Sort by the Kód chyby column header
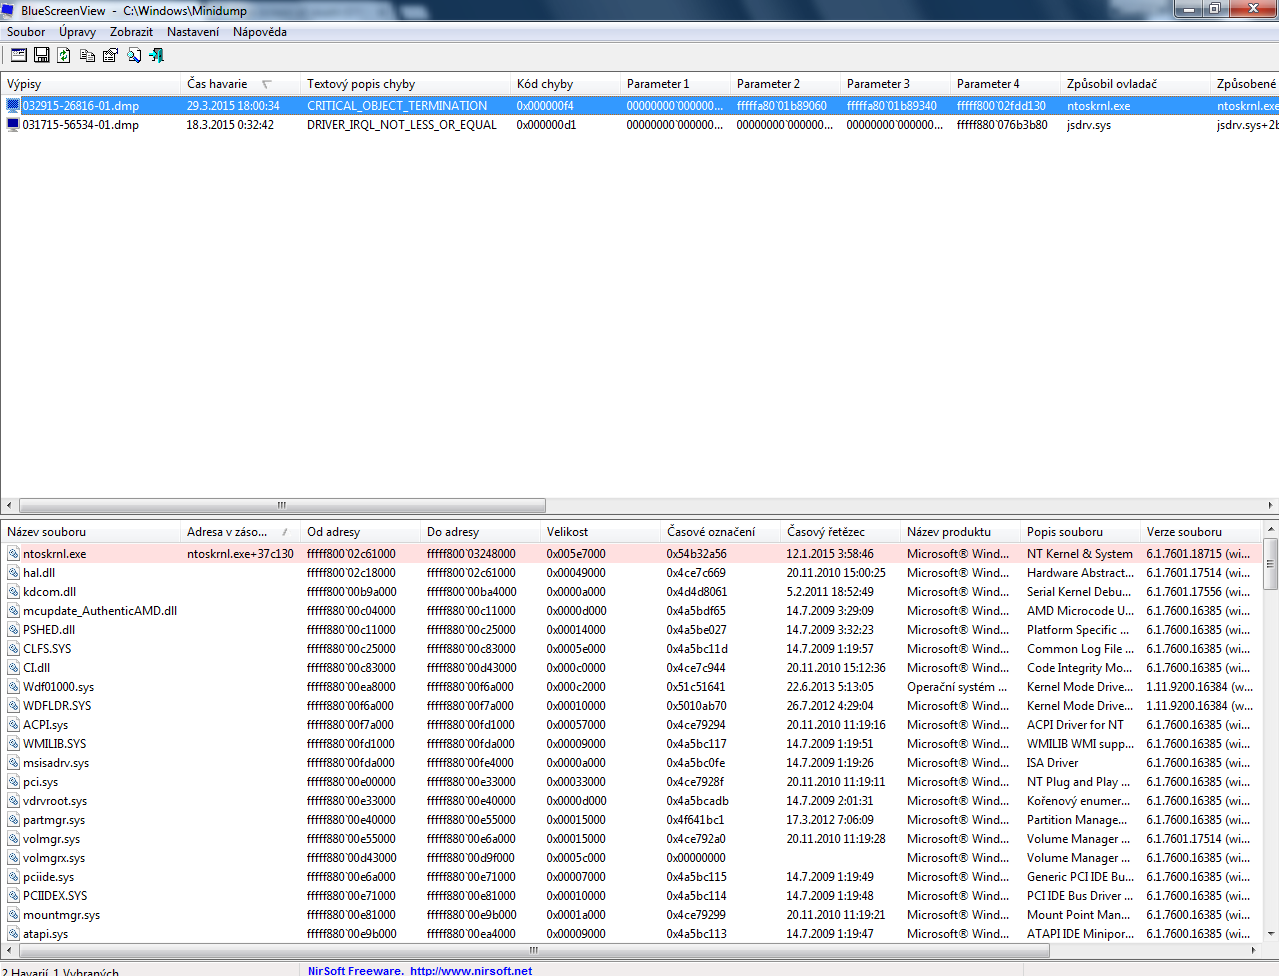1279x976 pixels. [x=565, y=84]
